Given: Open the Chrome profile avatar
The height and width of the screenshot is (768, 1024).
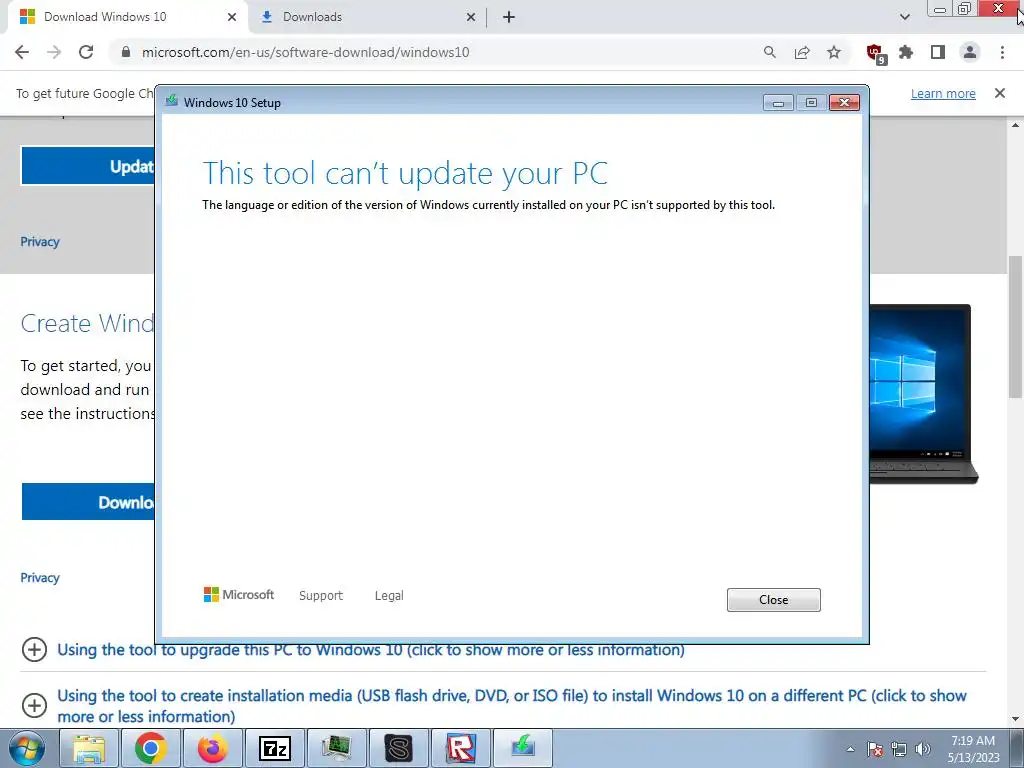Looking at the screenshot, I should (970, 52).
